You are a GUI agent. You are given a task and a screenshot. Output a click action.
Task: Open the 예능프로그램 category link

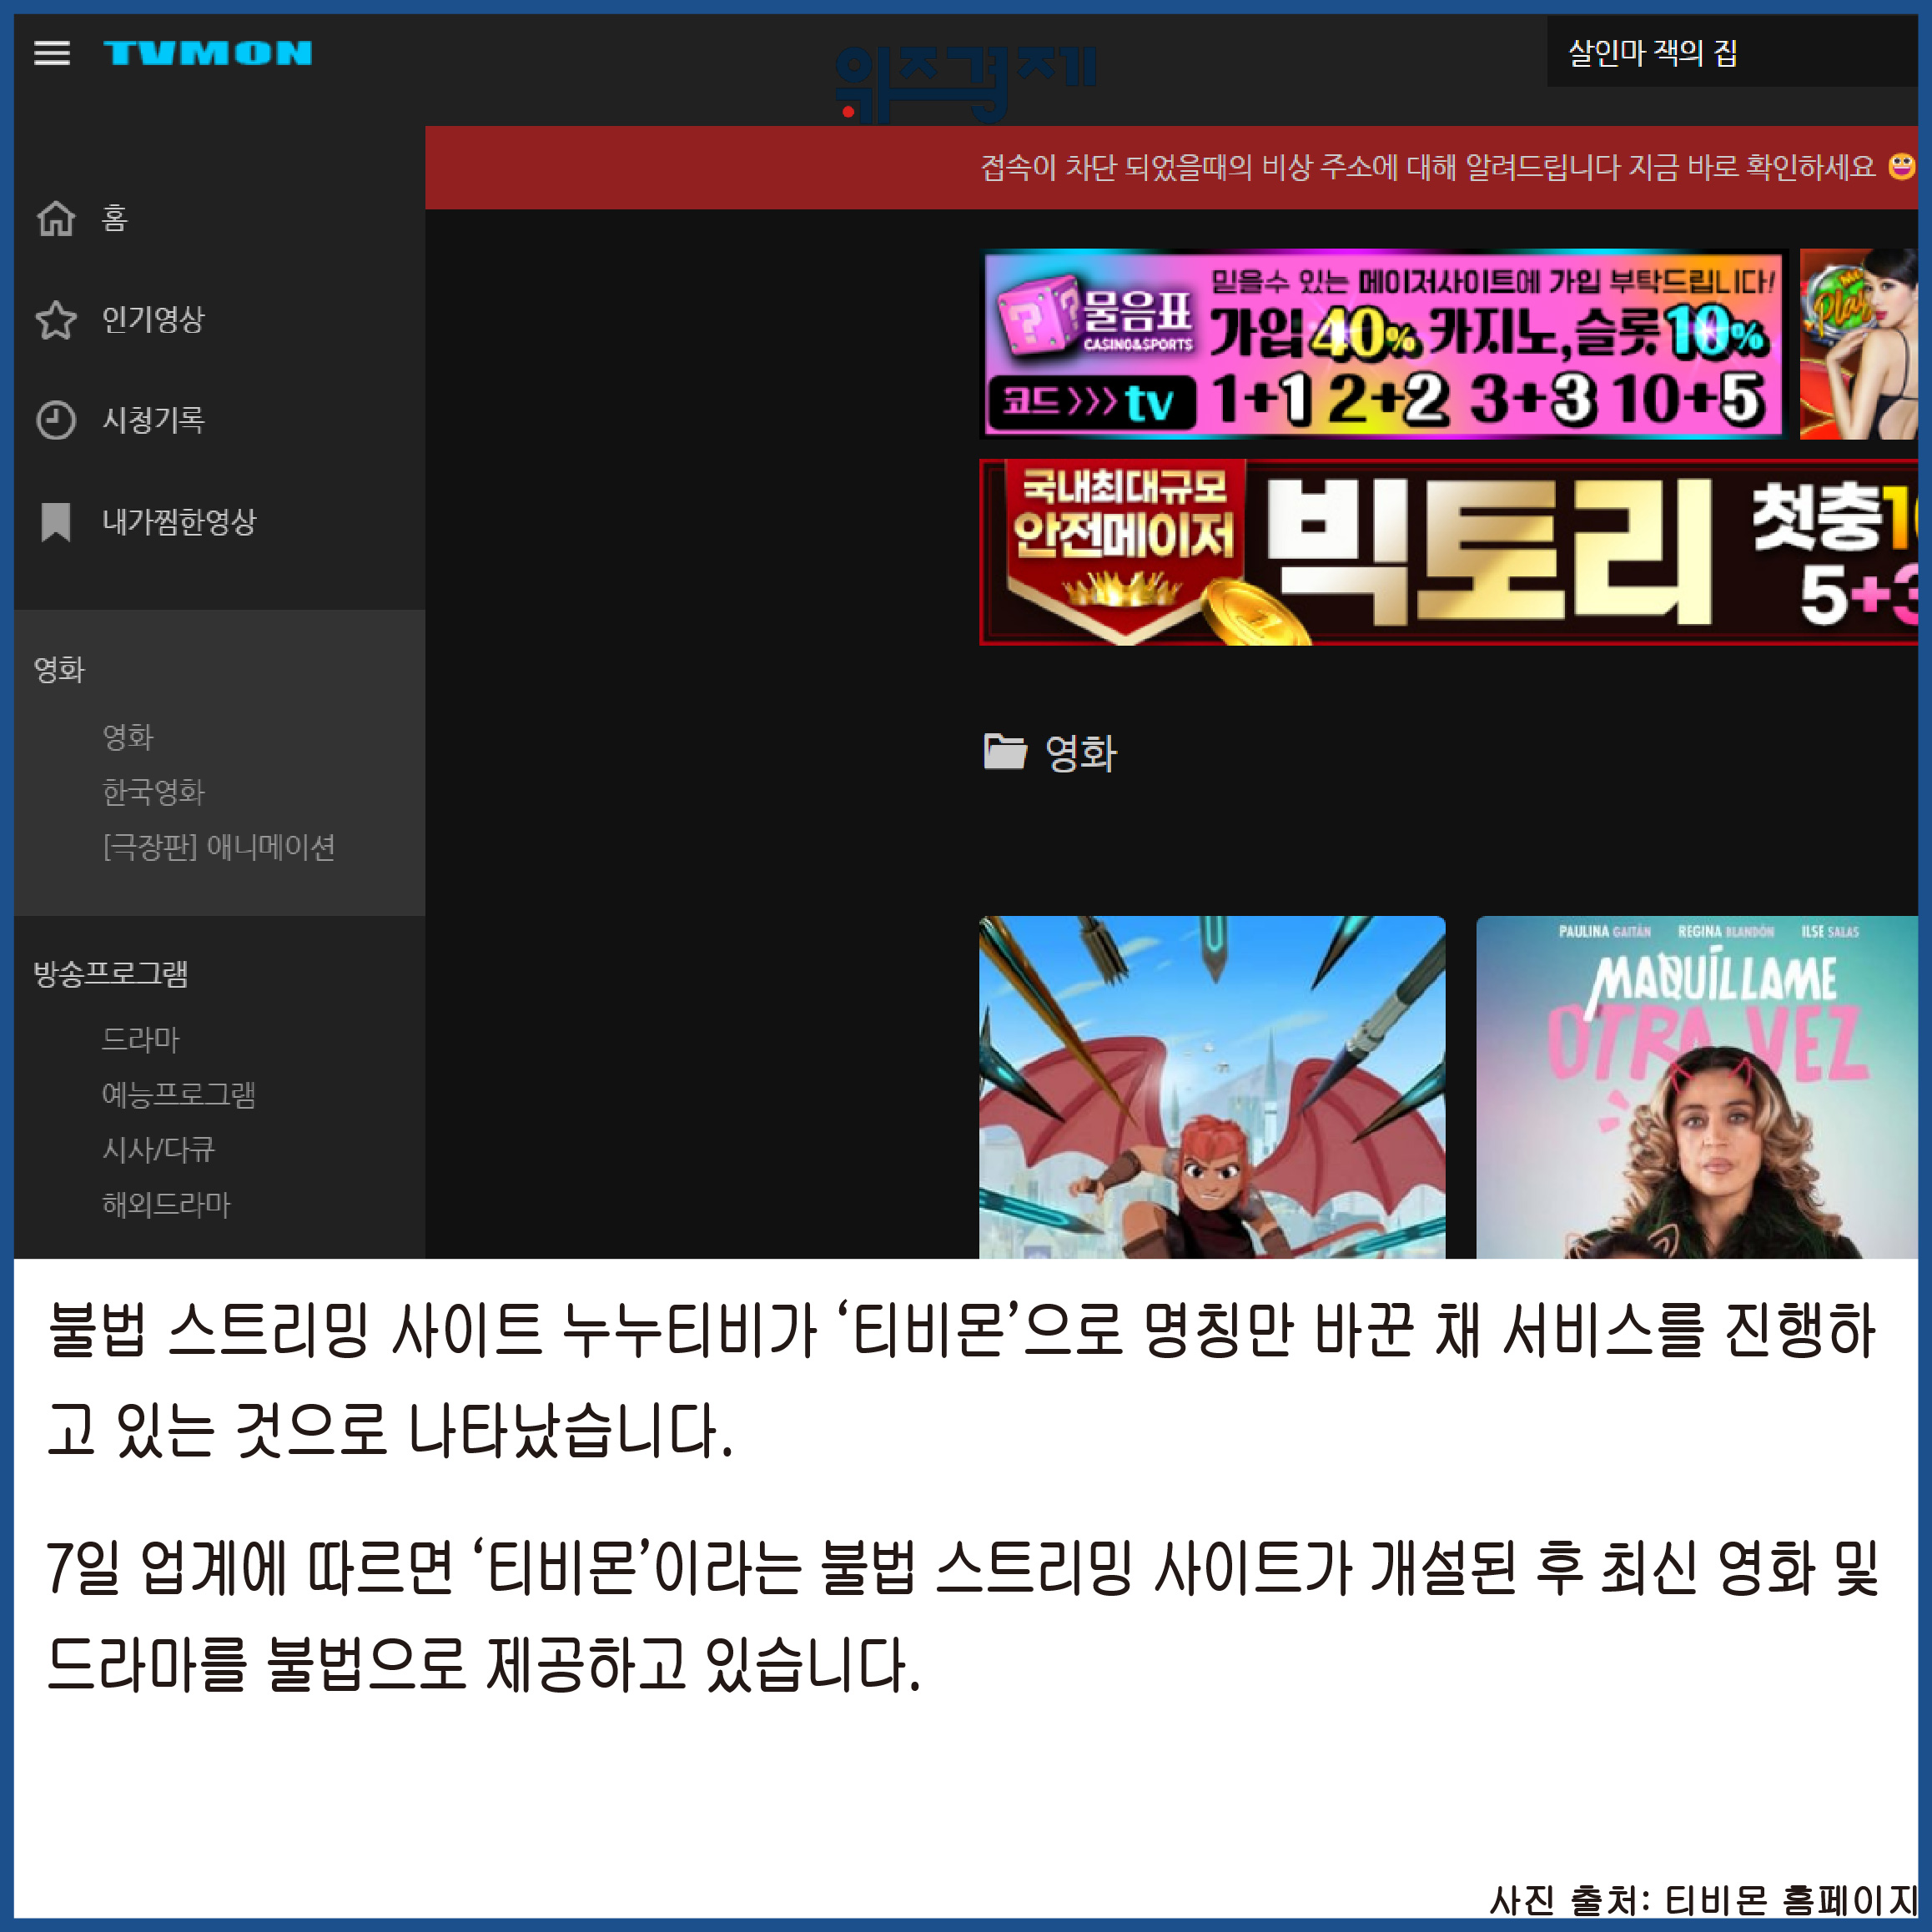click(x=178, y=1094)
